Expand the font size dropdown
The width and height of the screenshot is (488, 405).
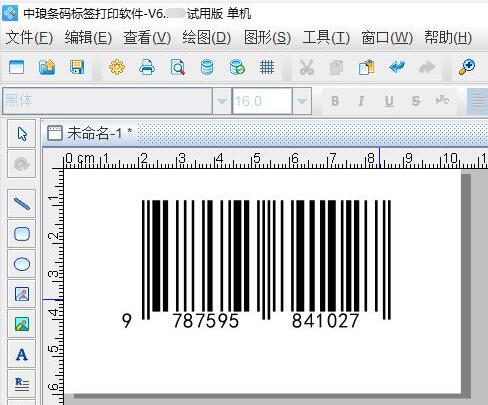coord(302,101)
